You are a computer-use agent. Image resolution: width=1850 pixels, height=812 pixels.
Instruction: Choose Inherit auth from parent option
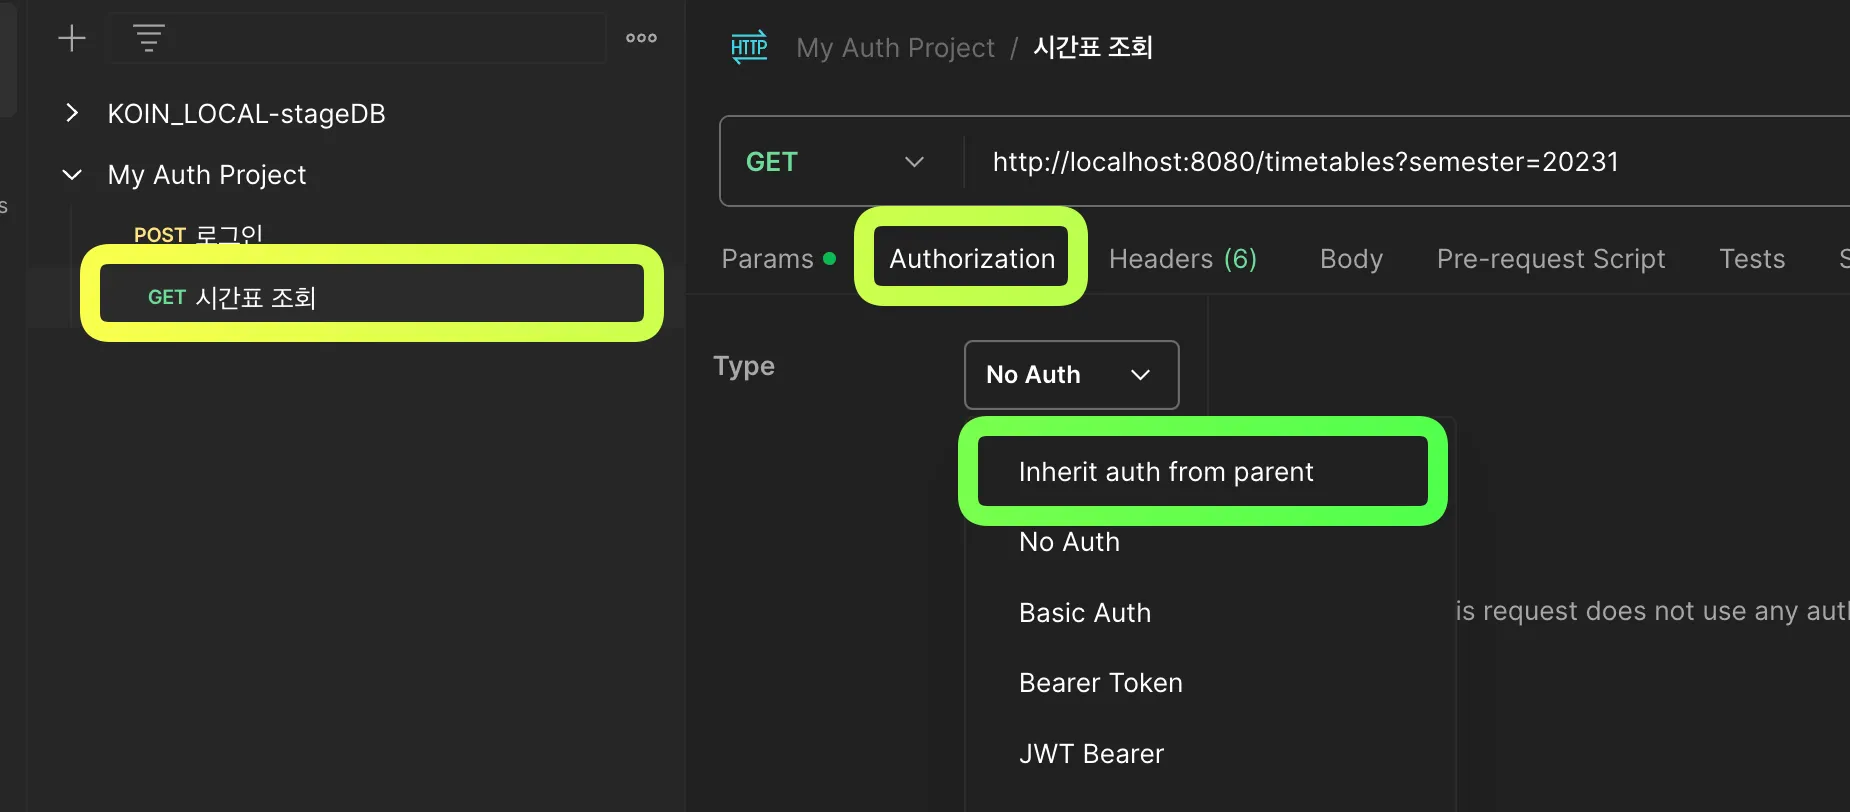click(1165, 472)
